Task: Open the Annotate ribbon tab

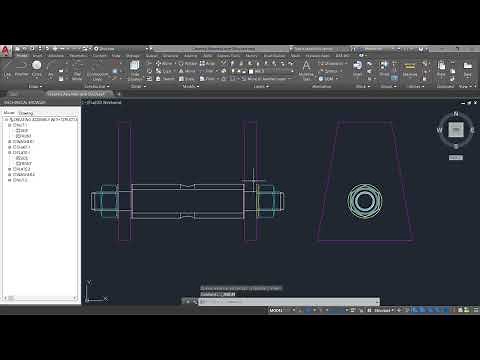Action: click(55, 56)
